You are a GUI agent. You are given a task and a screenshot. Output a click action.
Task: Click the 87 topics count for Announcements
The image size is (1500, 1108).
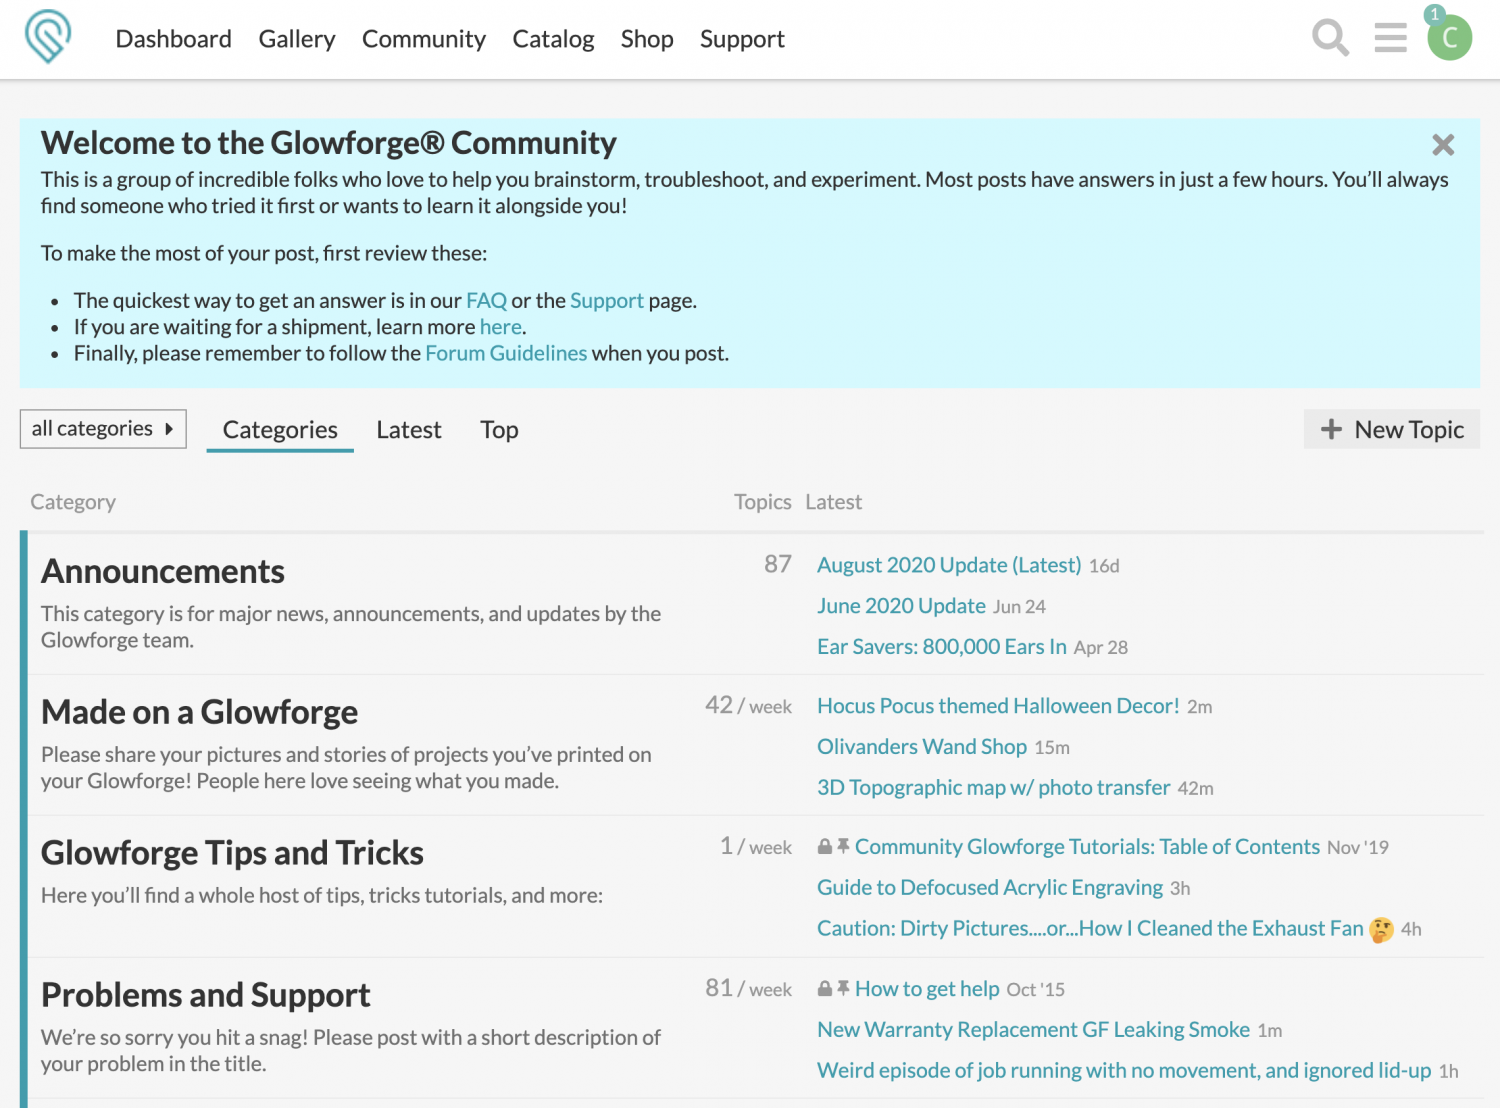[777, 564]
